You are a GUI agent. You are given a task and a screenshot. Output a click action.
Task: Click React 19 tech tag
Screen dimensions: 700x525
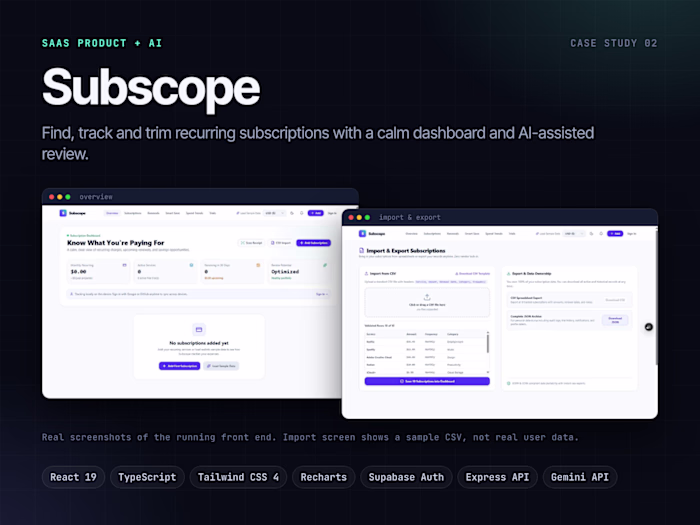click(73, 477)
